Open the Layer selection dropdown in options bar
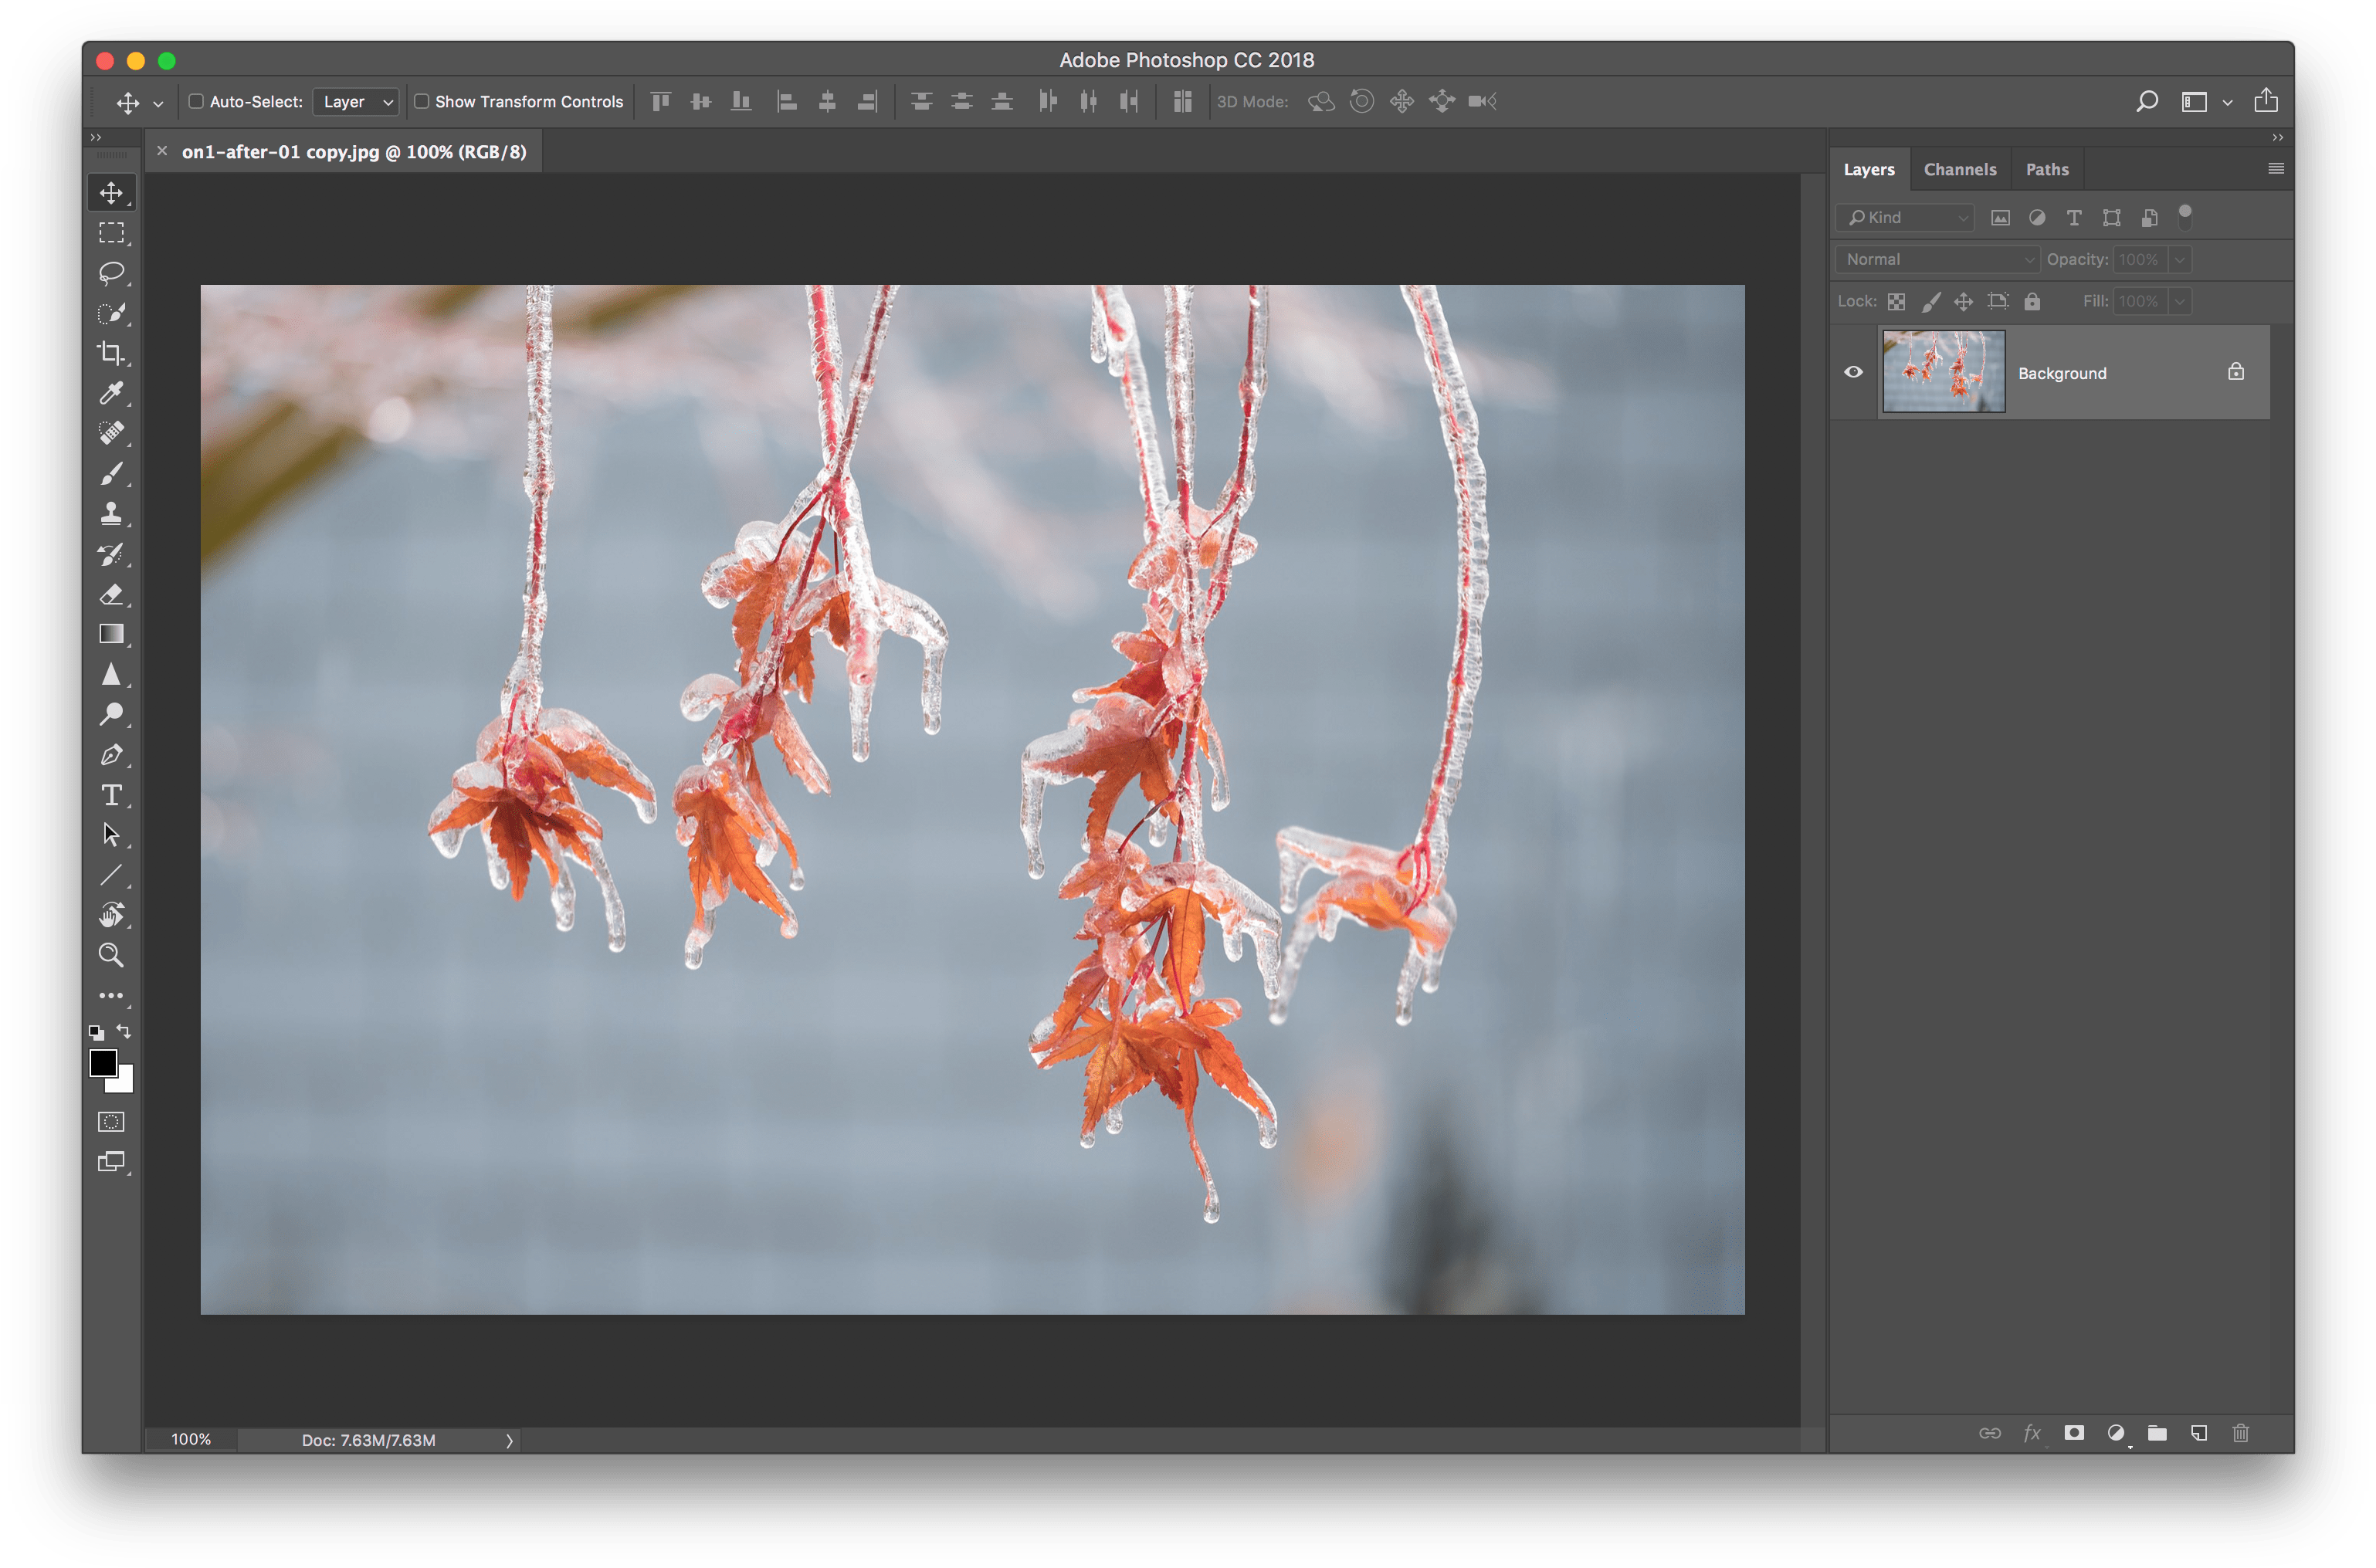The image size is (2376, 1568). [355, 101]
